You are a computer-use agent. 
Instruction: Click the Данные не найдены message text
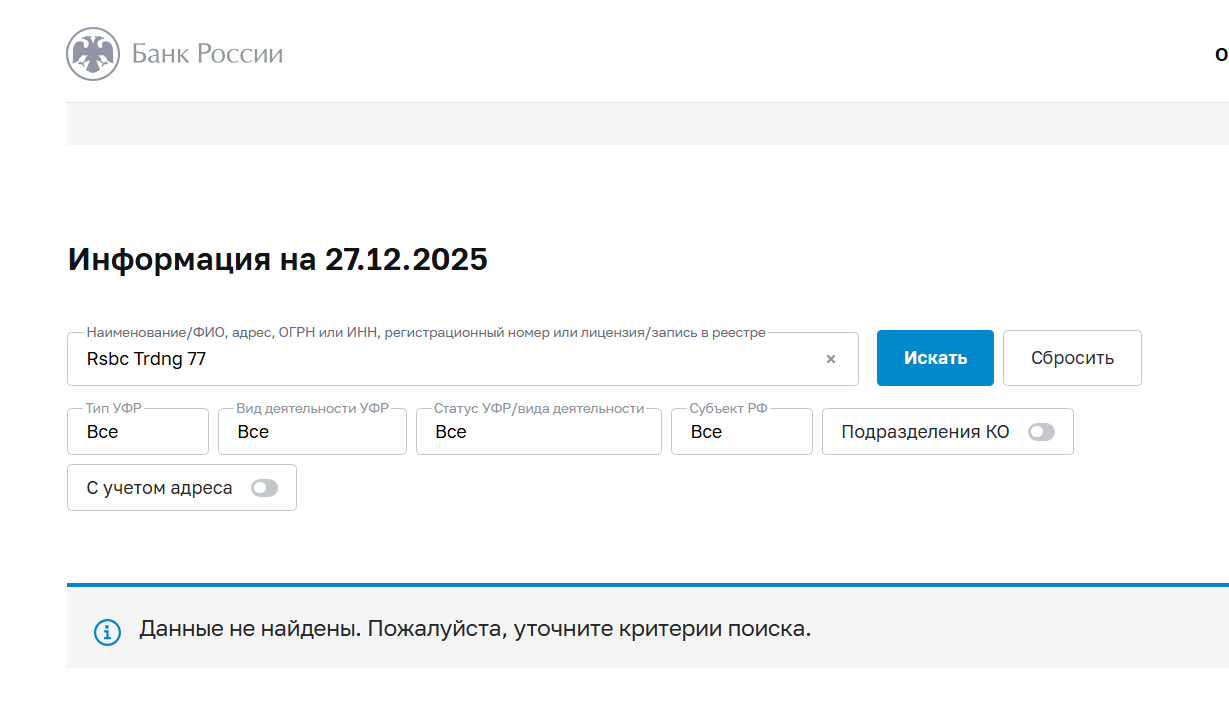475,630
